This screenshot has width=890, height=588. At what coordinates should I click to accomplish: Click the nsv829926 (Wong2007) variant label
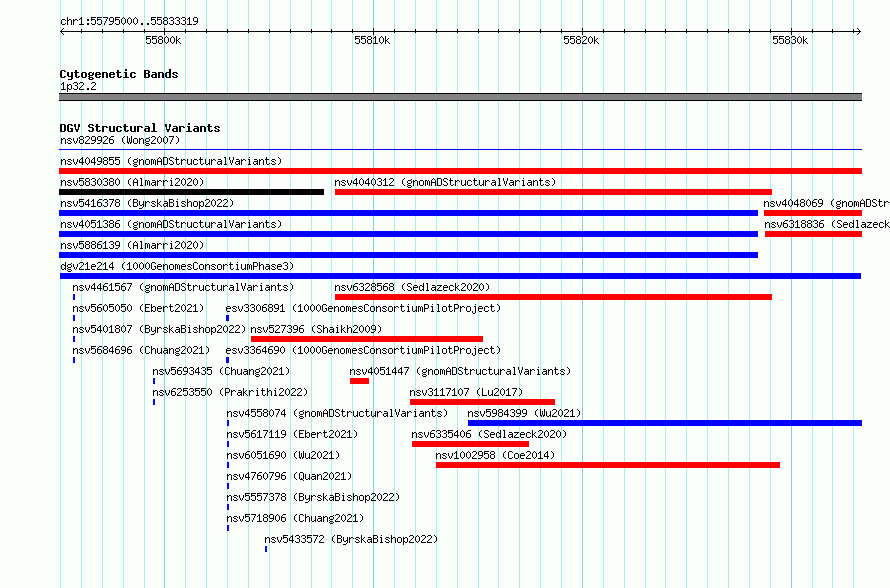(120, 140)
